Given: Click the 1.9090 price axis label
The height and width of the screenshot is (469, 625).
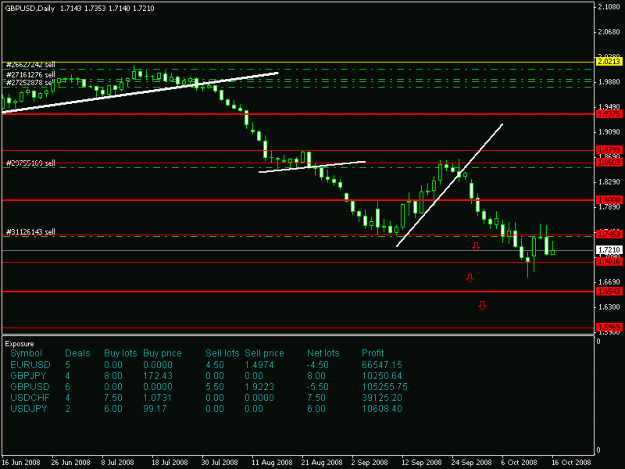Looking at the screenshot, I should click(609, 132).
